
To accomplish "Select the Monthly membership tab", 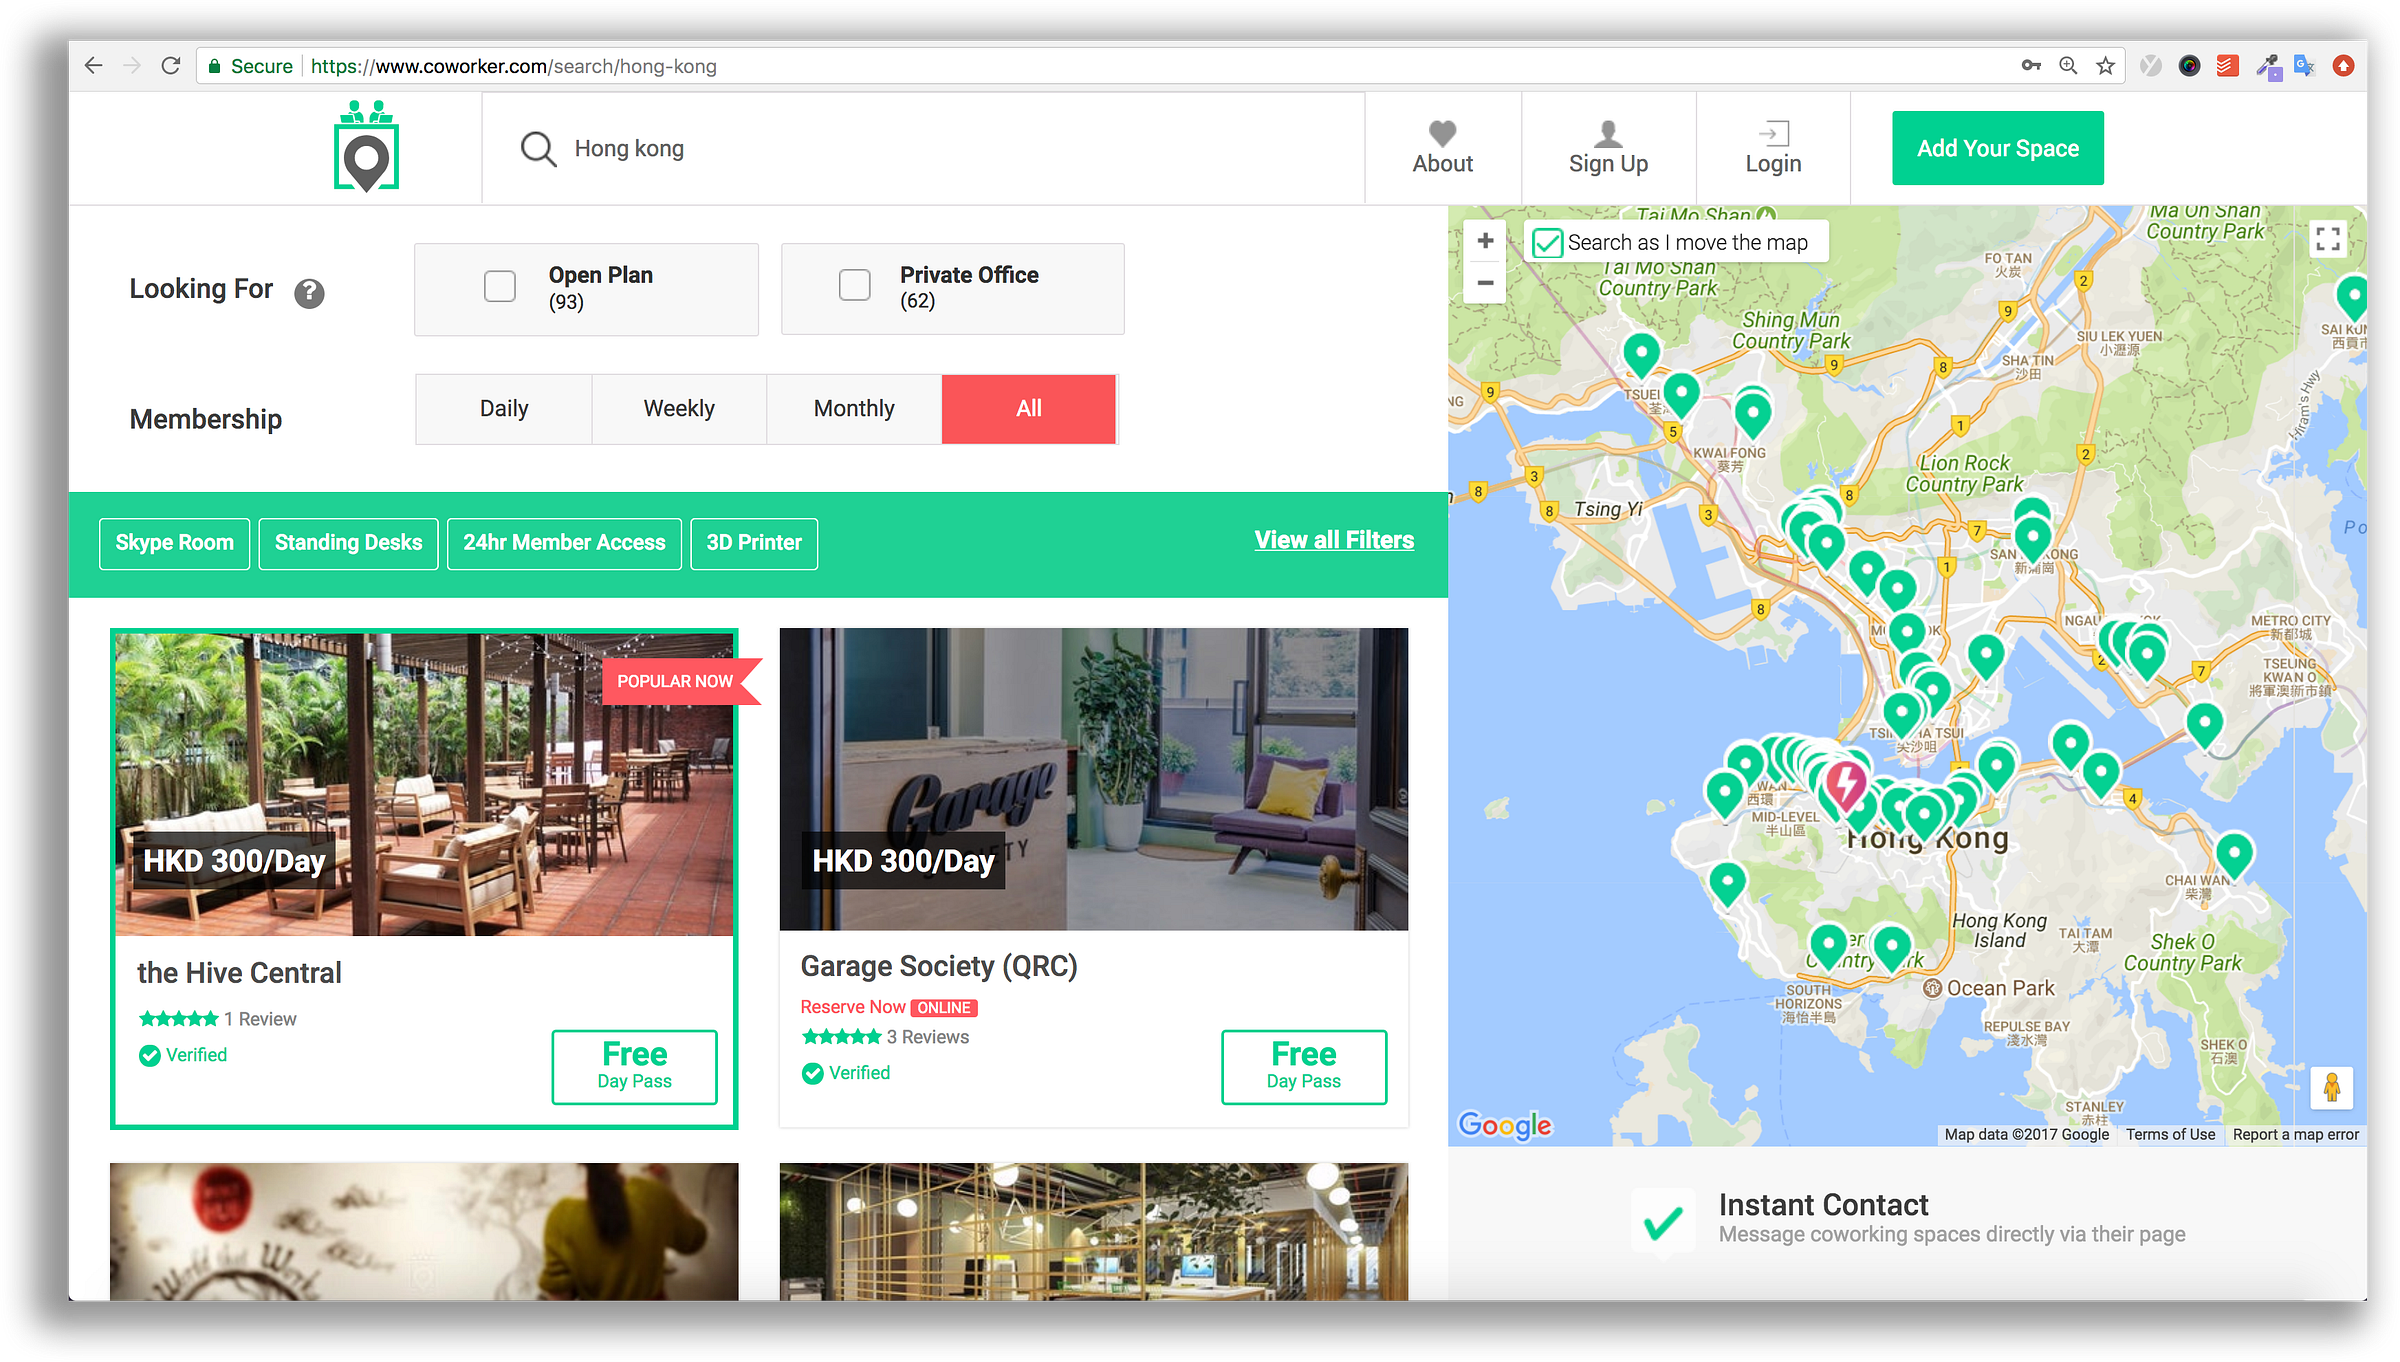I will [854, 408].
